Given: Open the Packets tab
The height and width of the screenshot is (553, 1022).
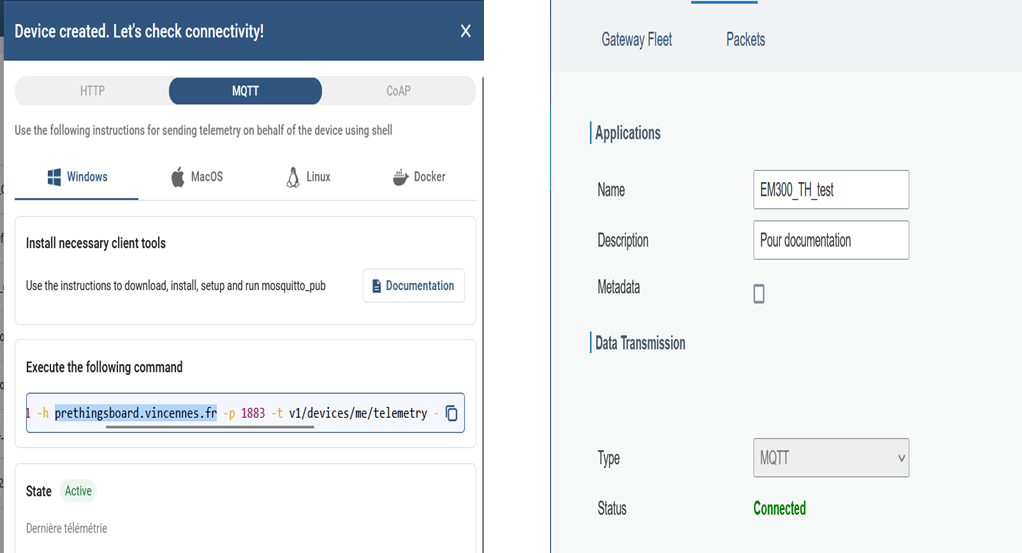Looking at the screenshot, I should click(746, 39).
